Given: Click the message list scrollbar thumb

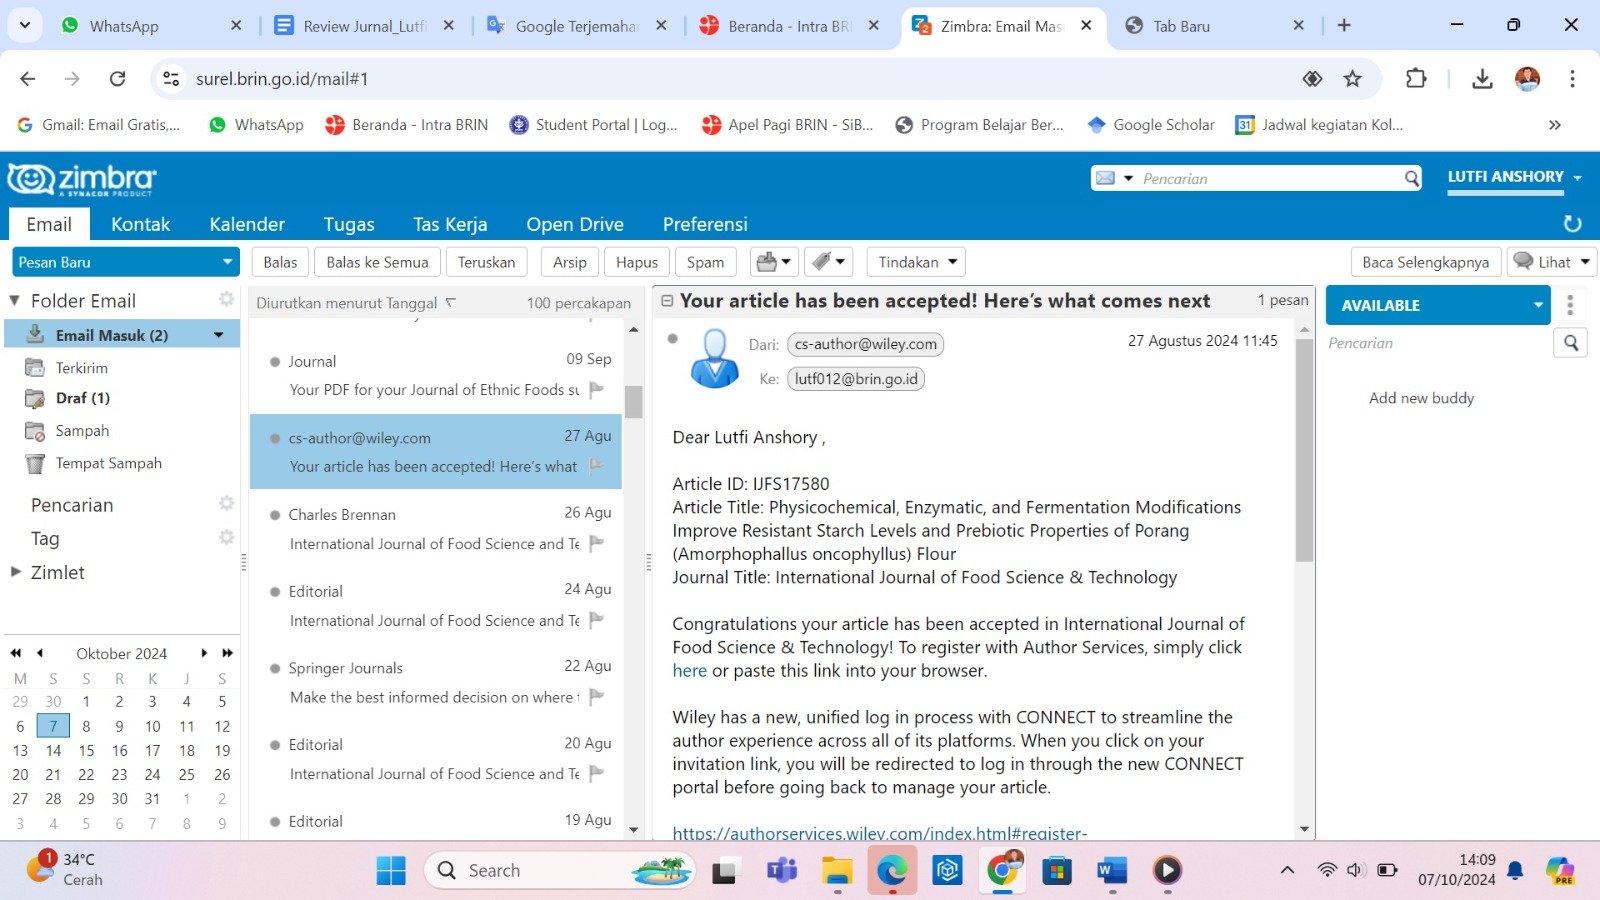Looking at the screenshot, I should pos(633,401).
